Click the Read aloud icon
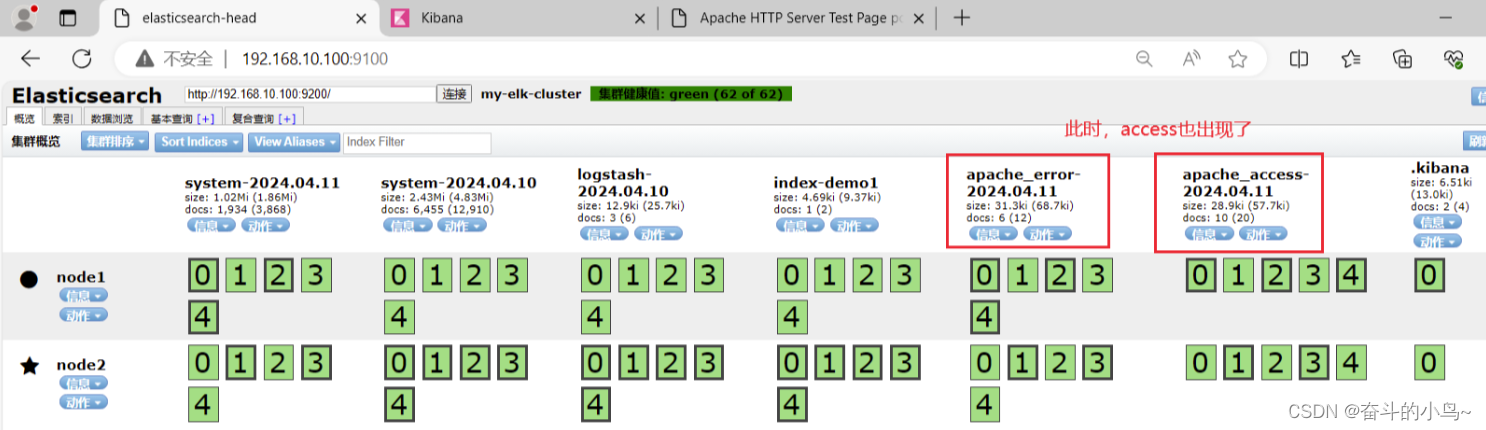Screen dimensions: 1486x430 pos(1191,59)
